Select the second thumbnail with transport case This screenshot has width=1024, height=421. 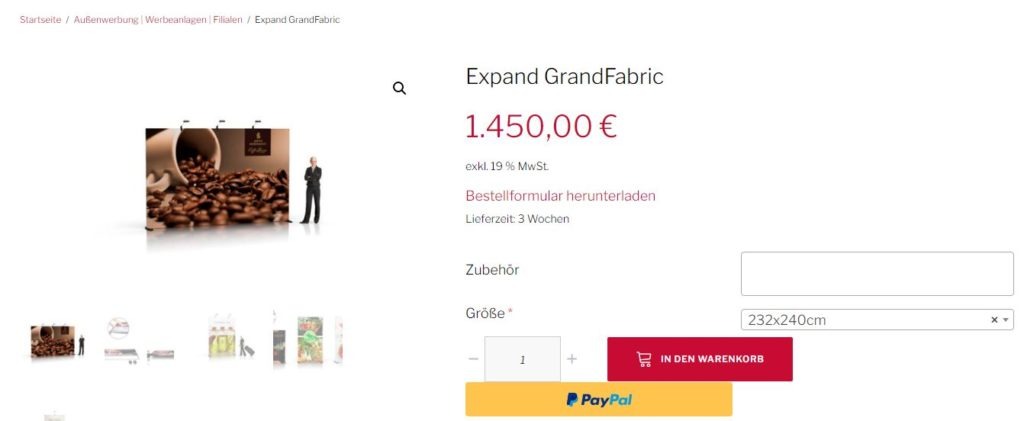pos(139,341)
